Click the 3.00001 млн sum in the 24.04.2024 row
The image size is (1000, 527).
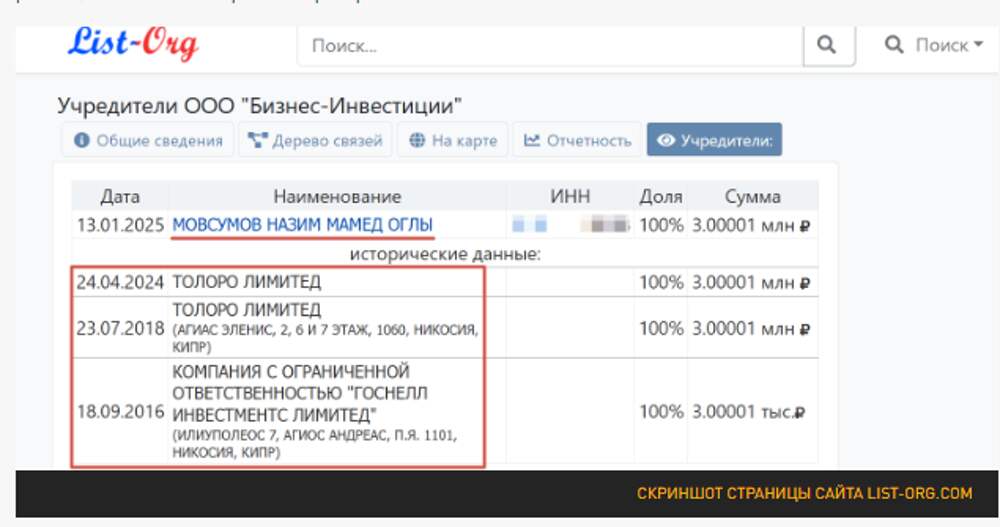[x=751, y=282]
